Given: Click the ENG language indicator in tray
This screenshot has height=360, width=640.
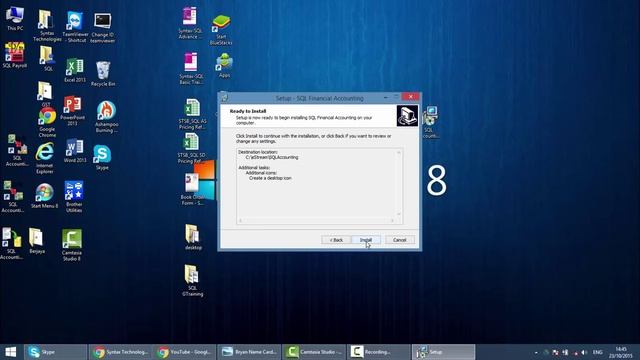Looking at the screenshot, I should pyautogui.click(x=598, y=352).
